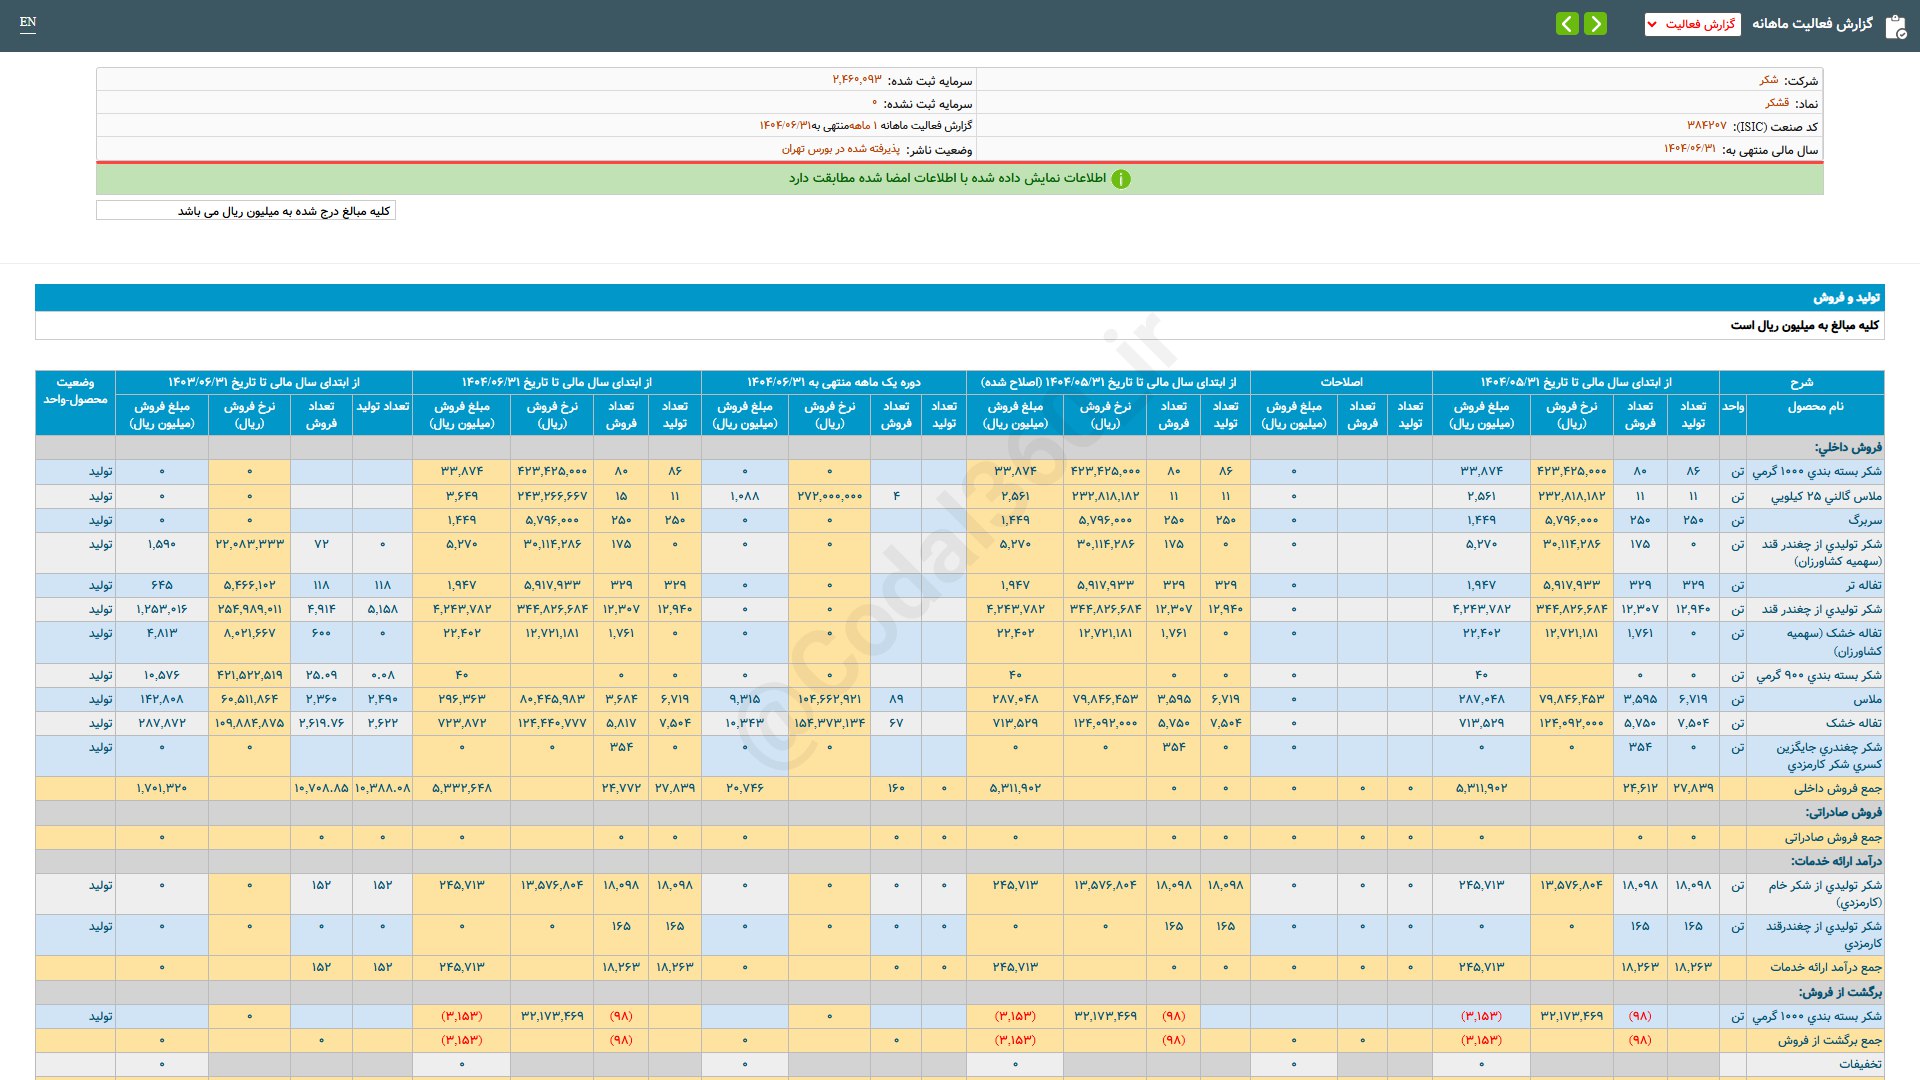Viewport: 1920px width, 1080px height.
Task: Click the تولید و فروش section header
Action: [1846, 298]
